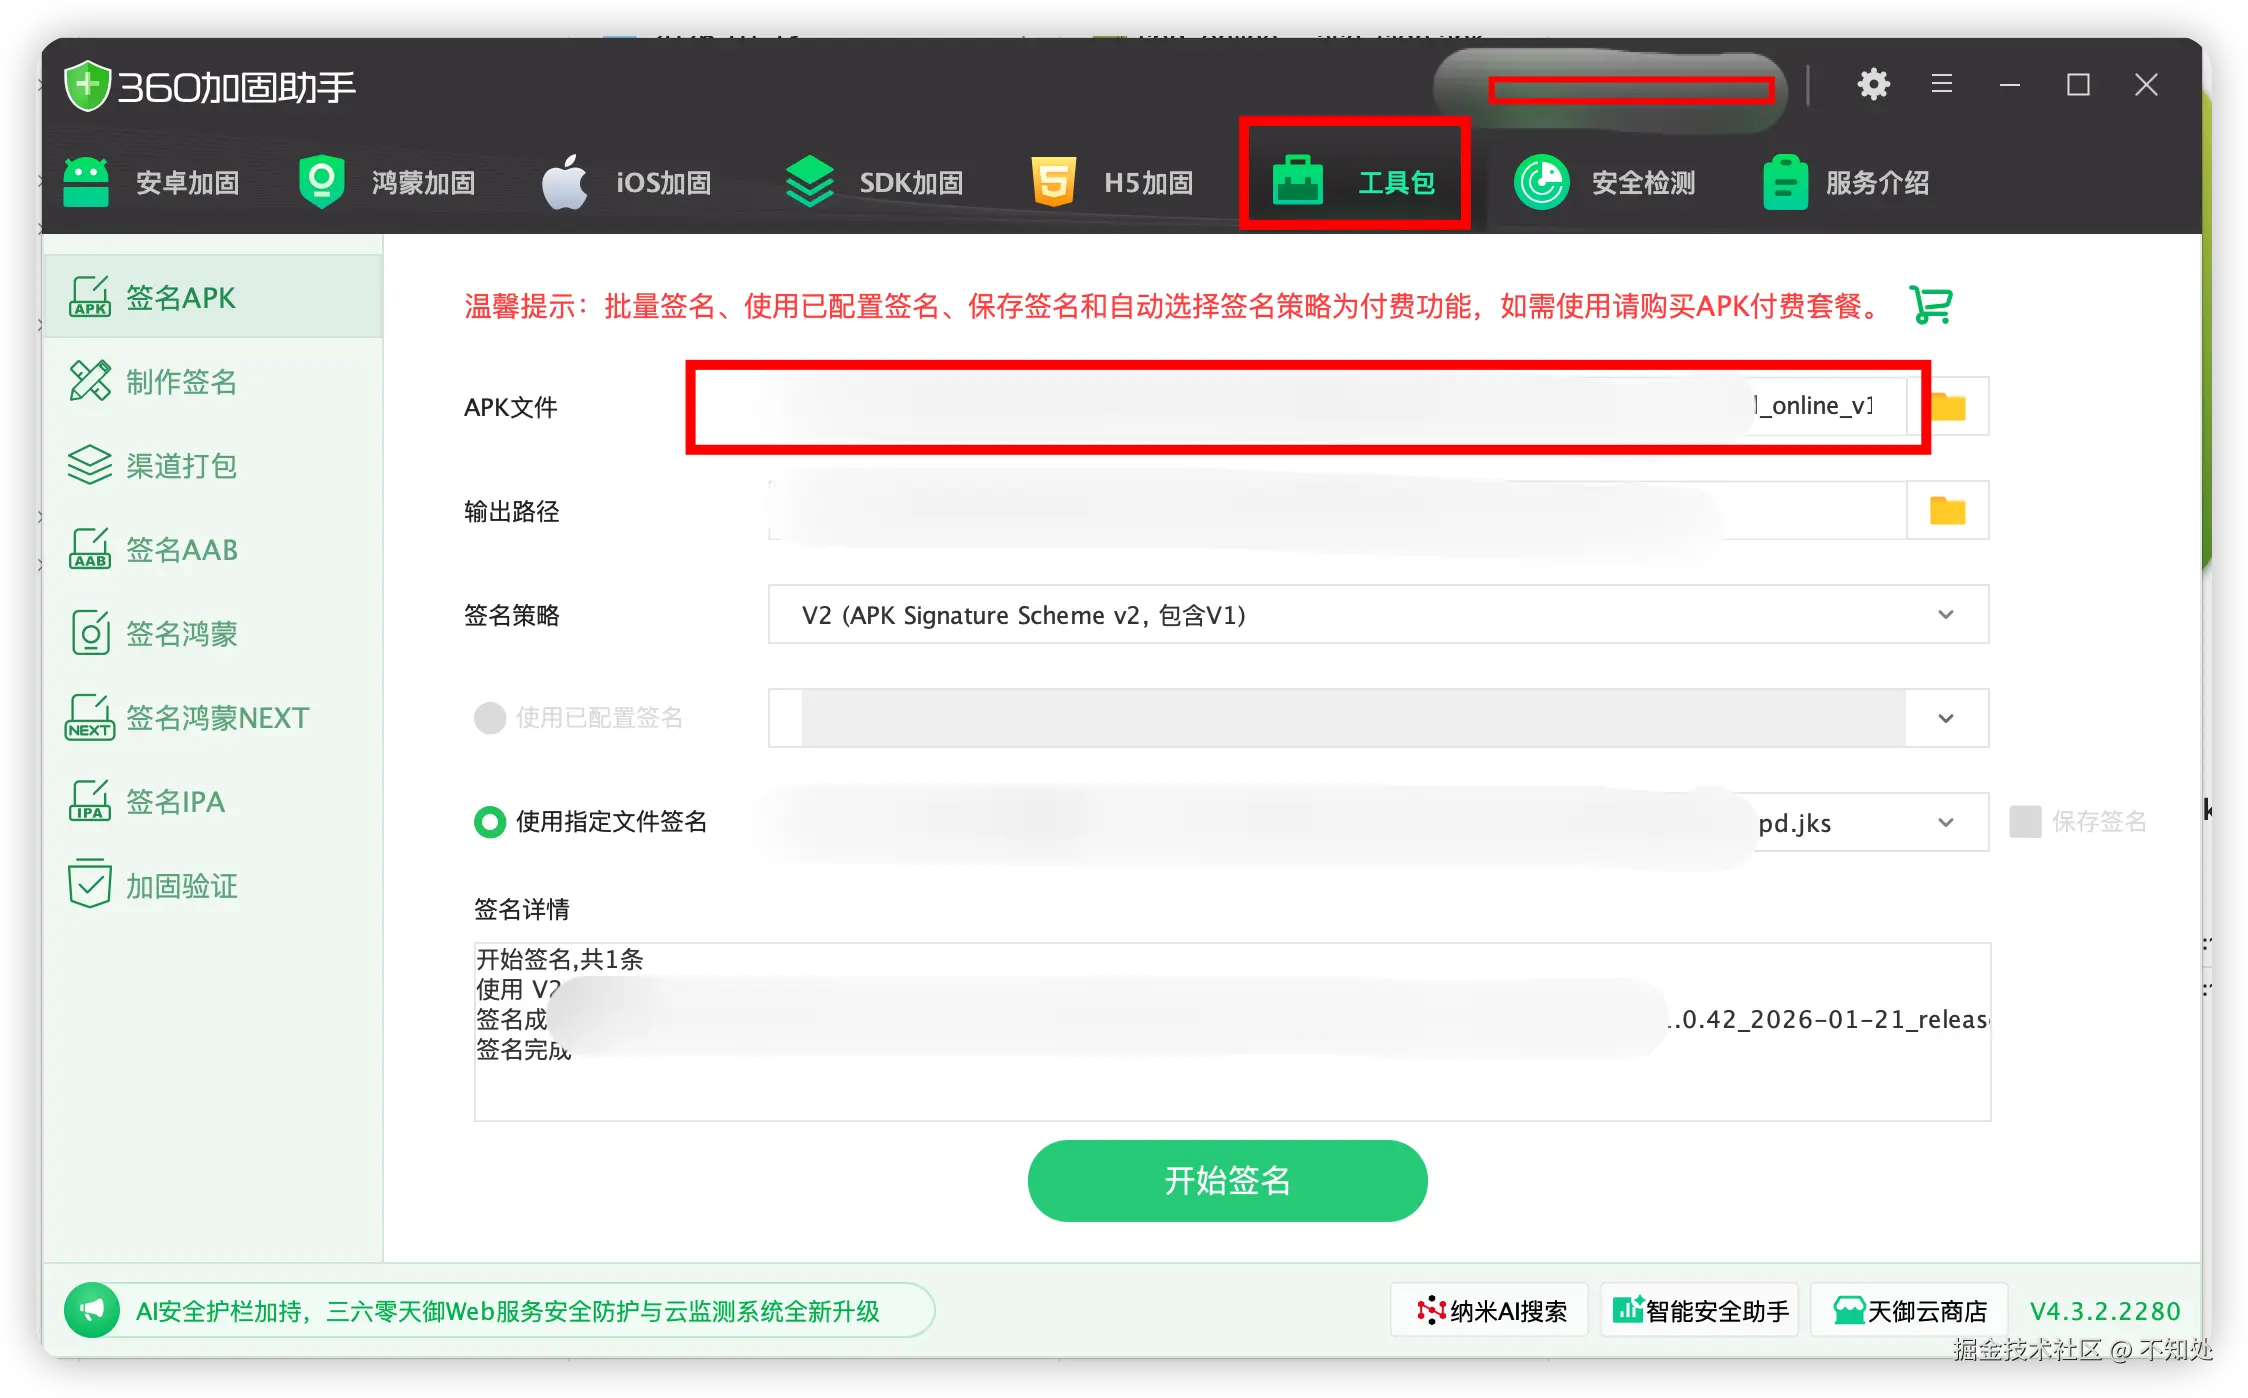Select 使用指定文件签名 radio option

pyautogui.click(x=490, y=822)
